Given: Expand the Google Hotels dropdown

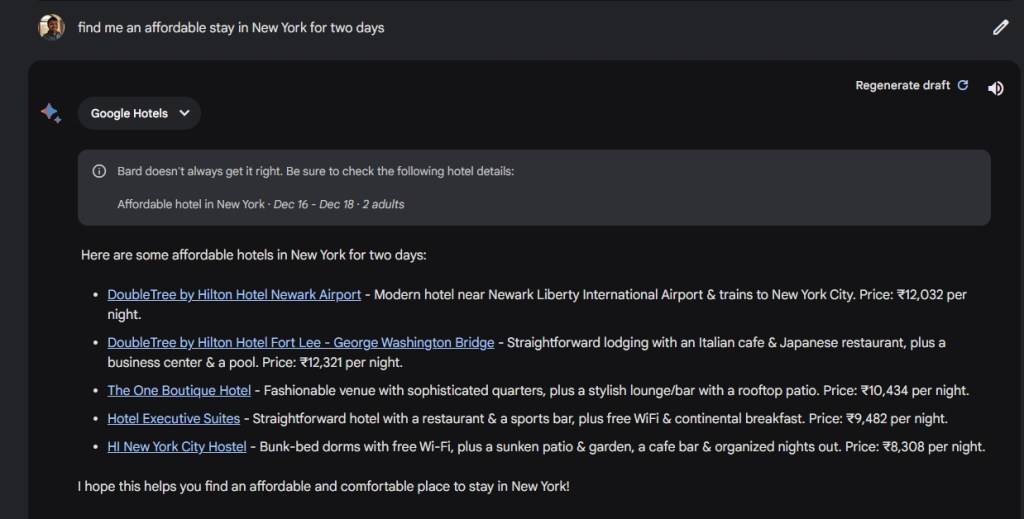Looking at the screenshot, I should click(138, 113).
